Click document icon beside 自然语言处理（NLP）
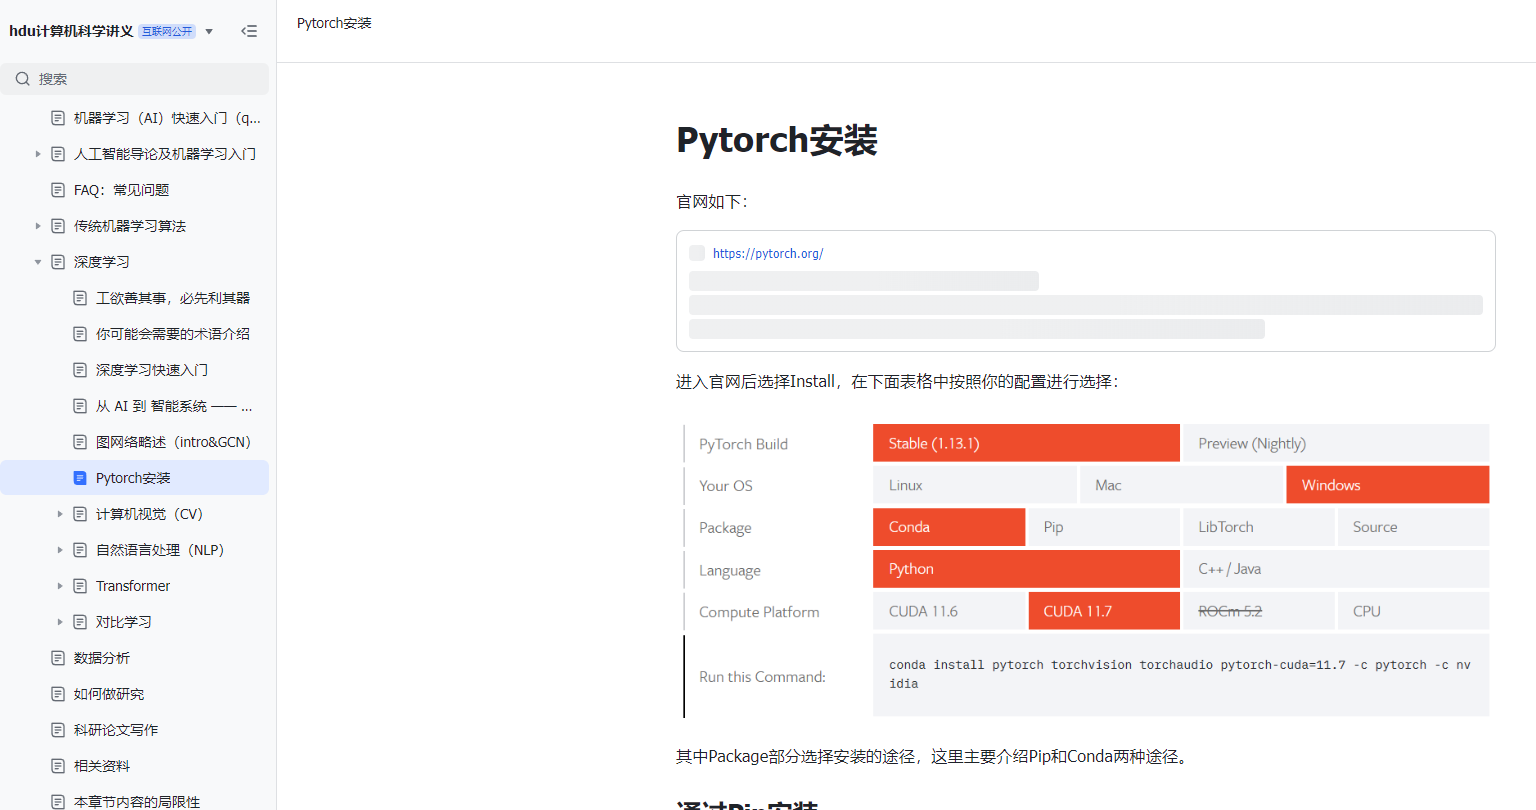This screenshot has height=810, width=1536. tap(80, 550)
